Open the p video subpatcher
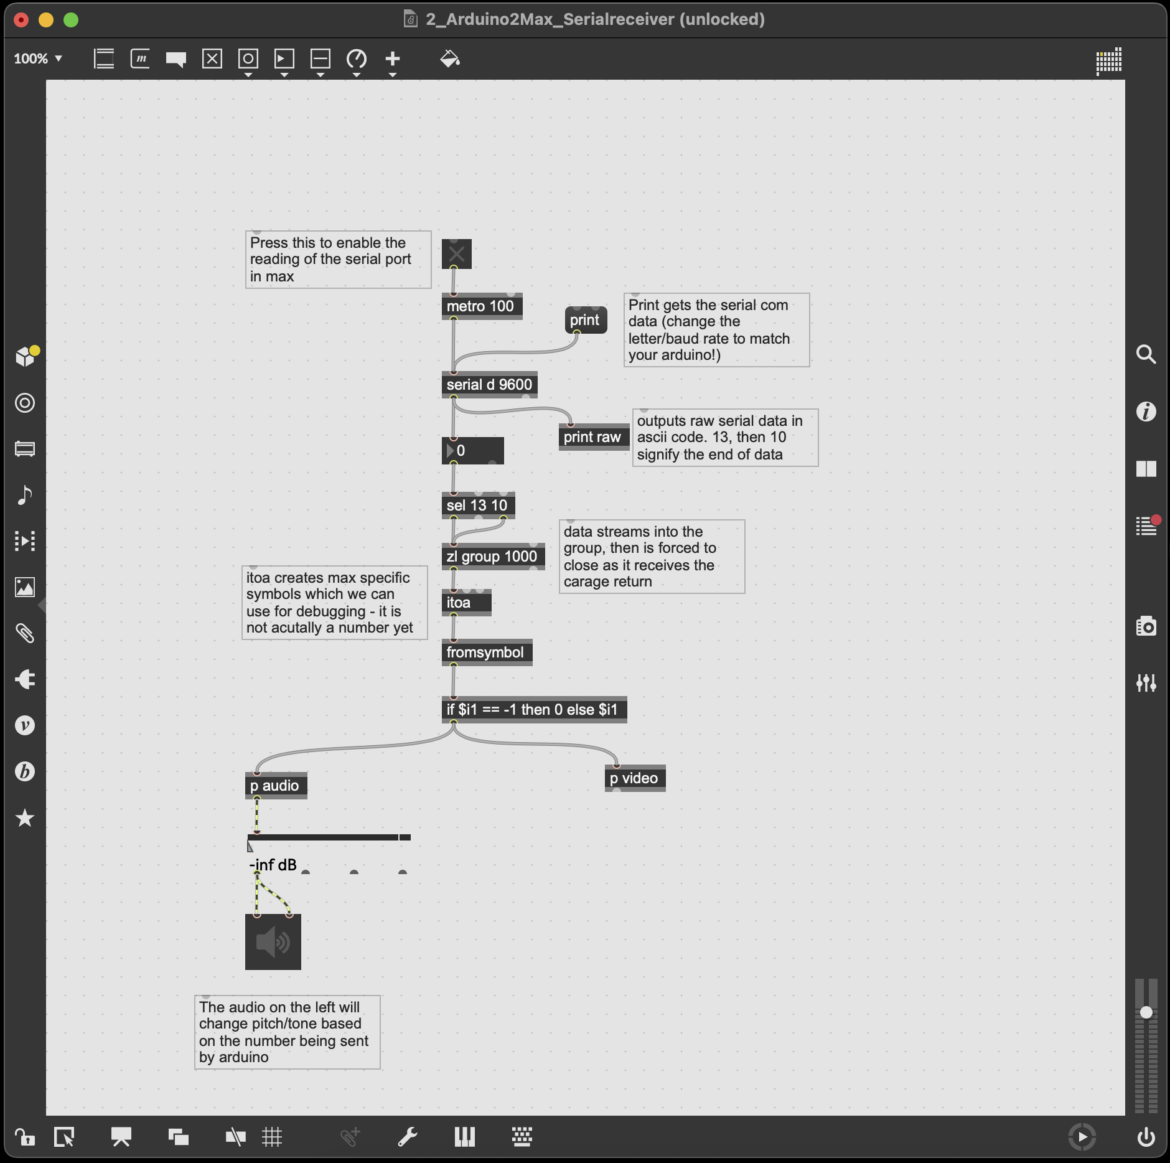1170x1163 pixels. click(634, 778)
